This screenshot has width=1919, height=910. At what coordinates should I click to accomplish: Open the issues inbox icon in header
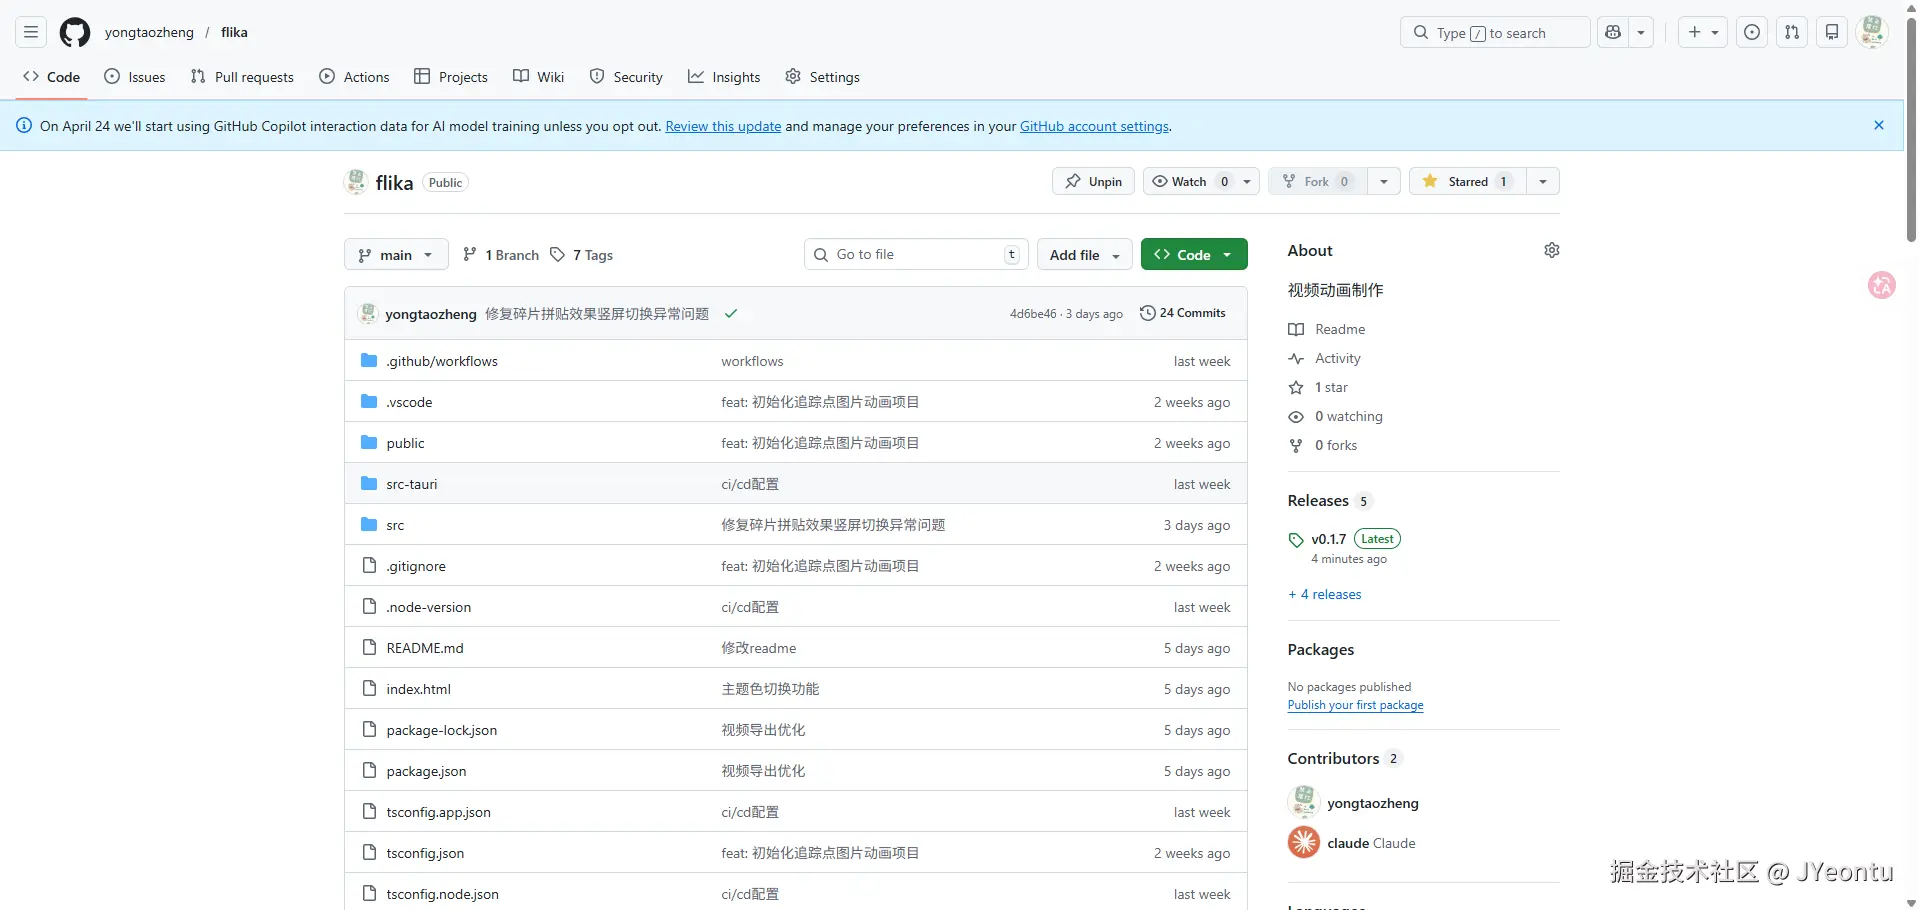[x=1752, y=32]
